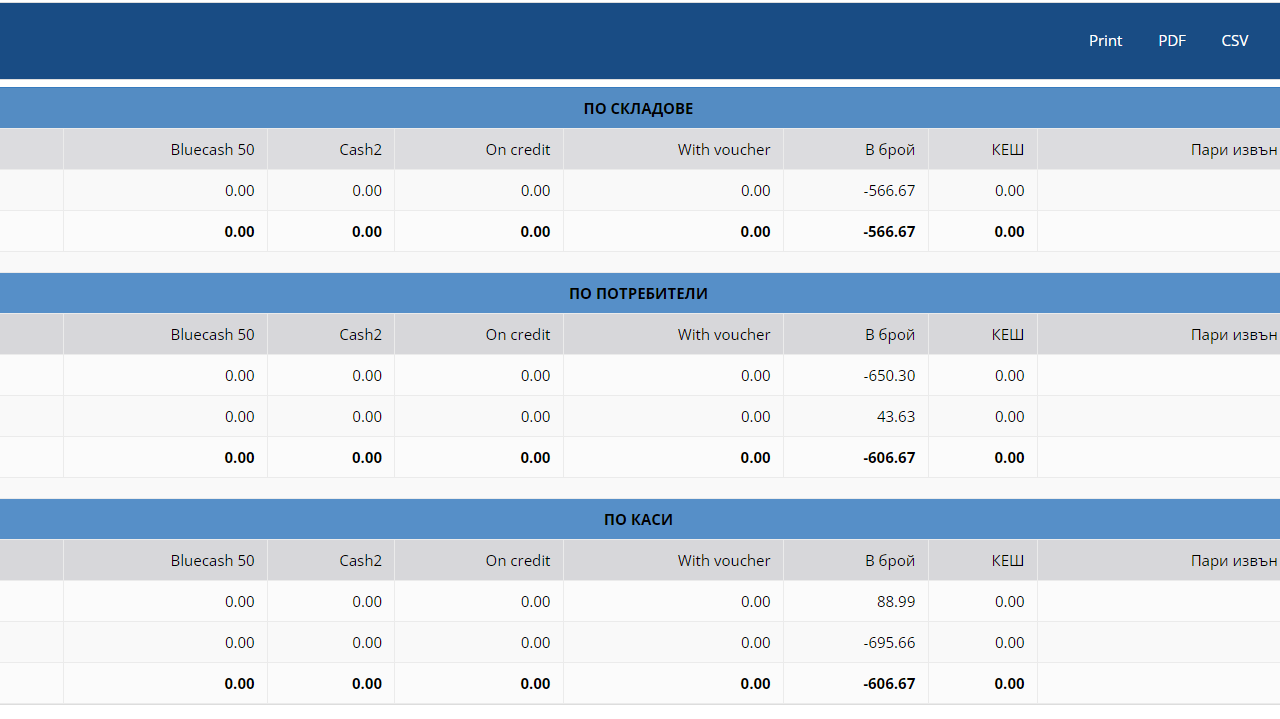1280x719 pixels.
Task: Click On credit header under ПО КАСИ
Action: 518,561
